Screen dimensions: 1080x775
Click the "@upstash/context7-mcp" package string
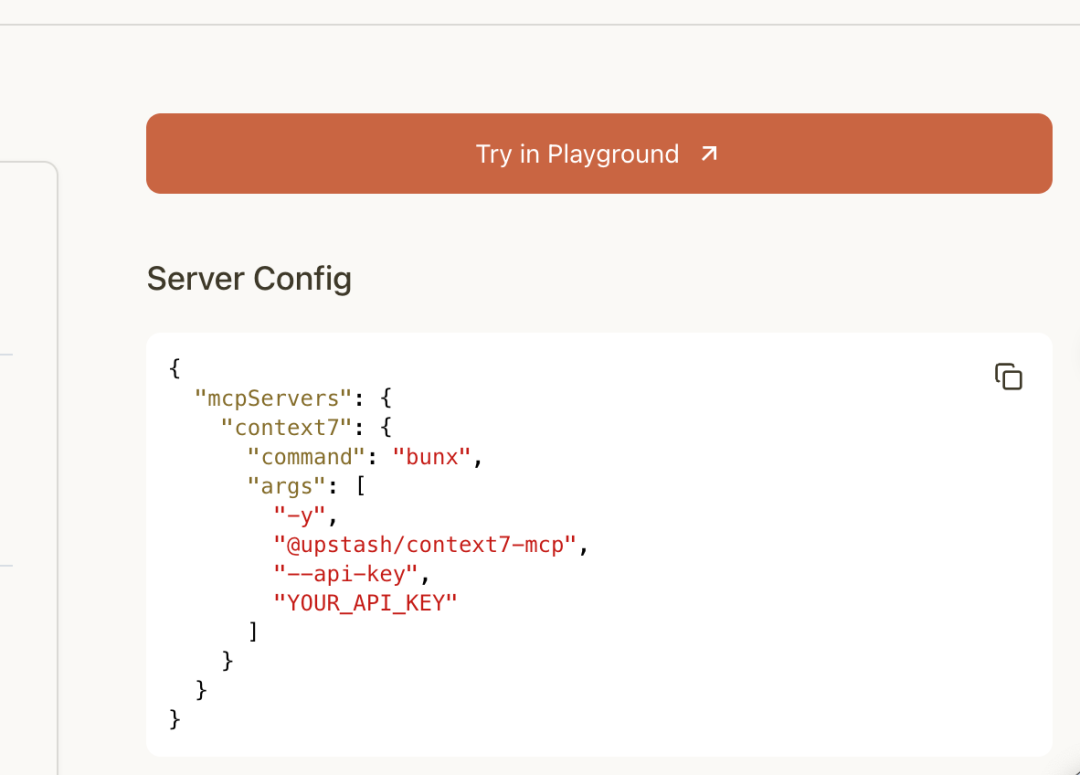tap(425, 544)
